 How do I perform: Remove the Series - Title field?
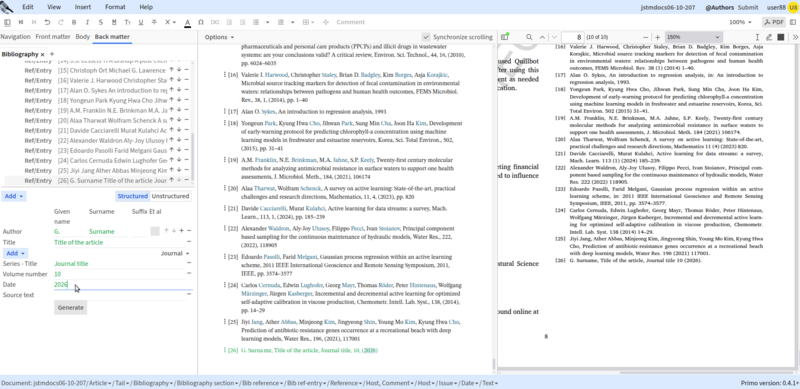click(189, 263)
